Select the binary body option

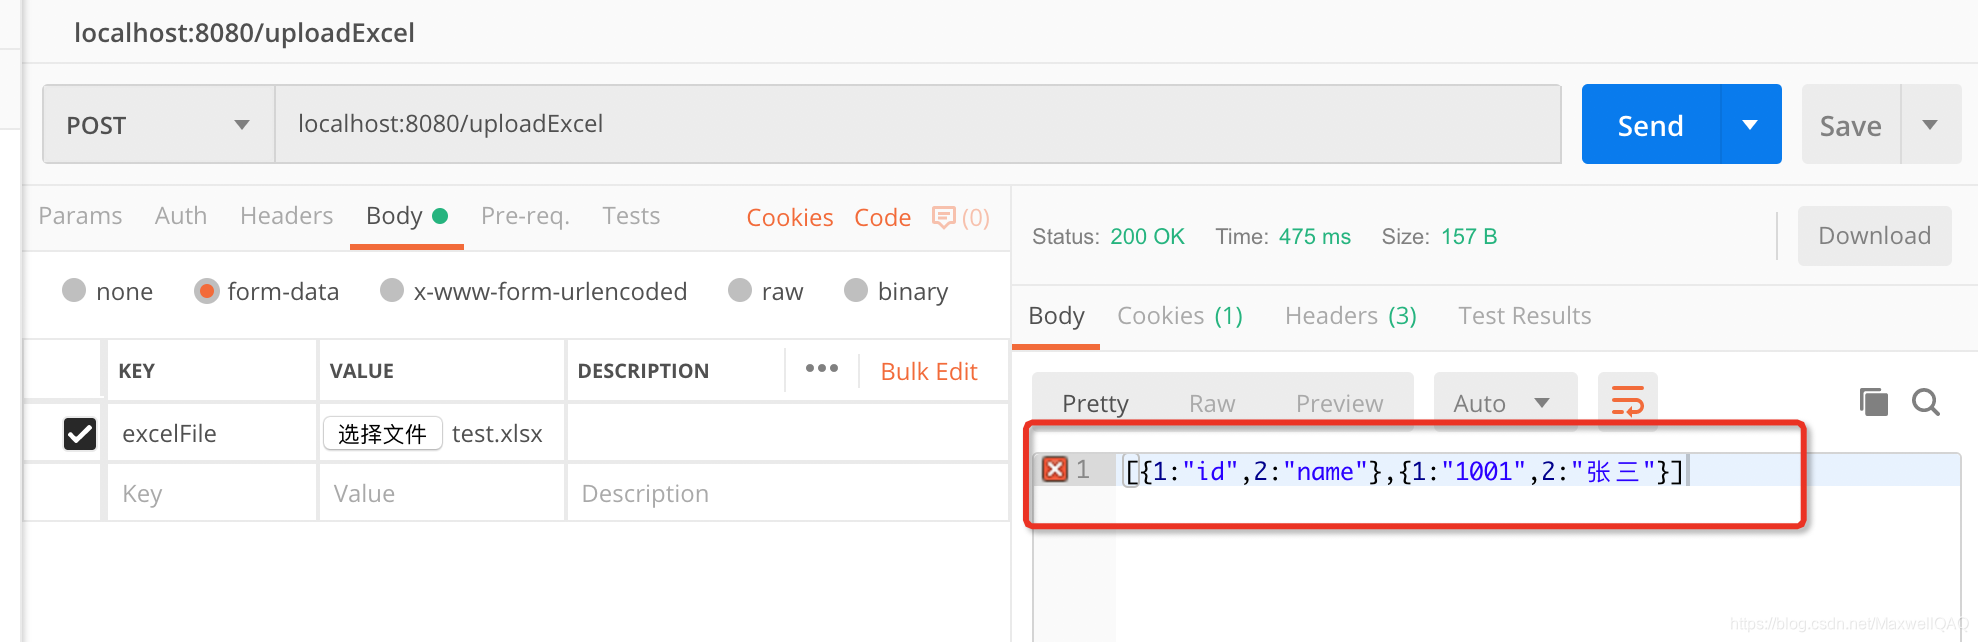(x=856, y=290)
